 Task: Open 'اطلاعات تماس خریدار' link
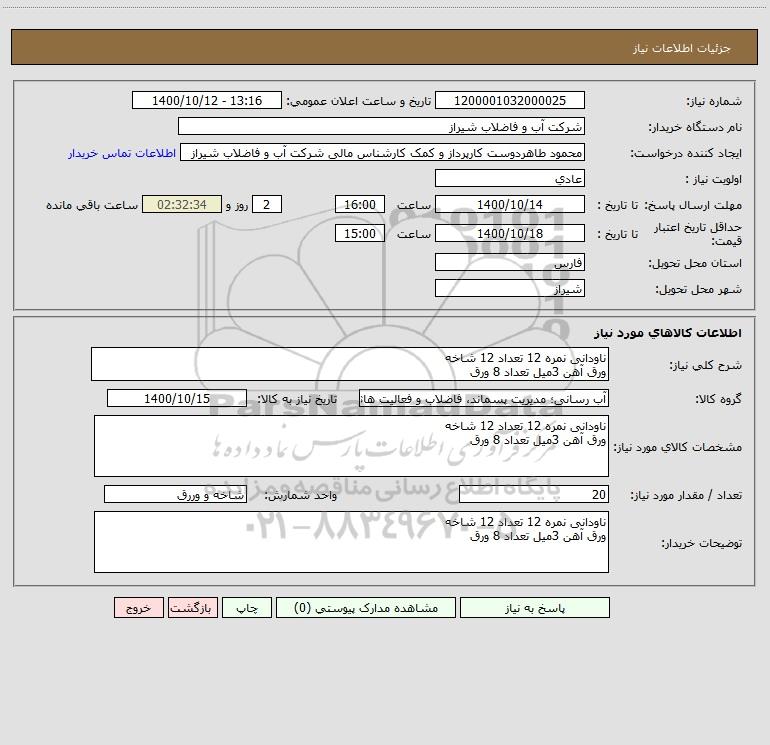pos(122,153)
